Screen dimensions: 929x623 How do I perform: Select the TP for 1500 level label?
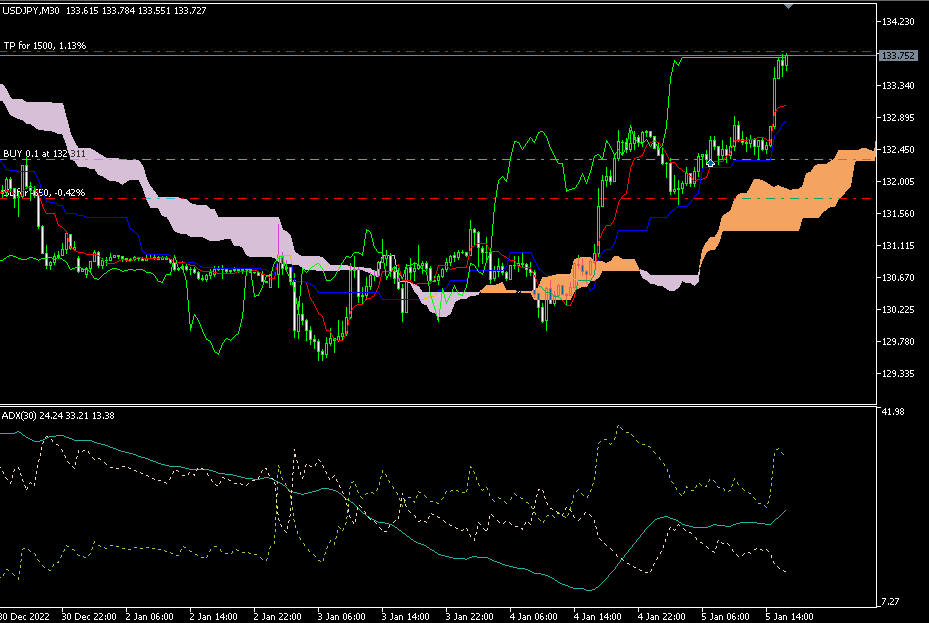click(x=44, y=46)
